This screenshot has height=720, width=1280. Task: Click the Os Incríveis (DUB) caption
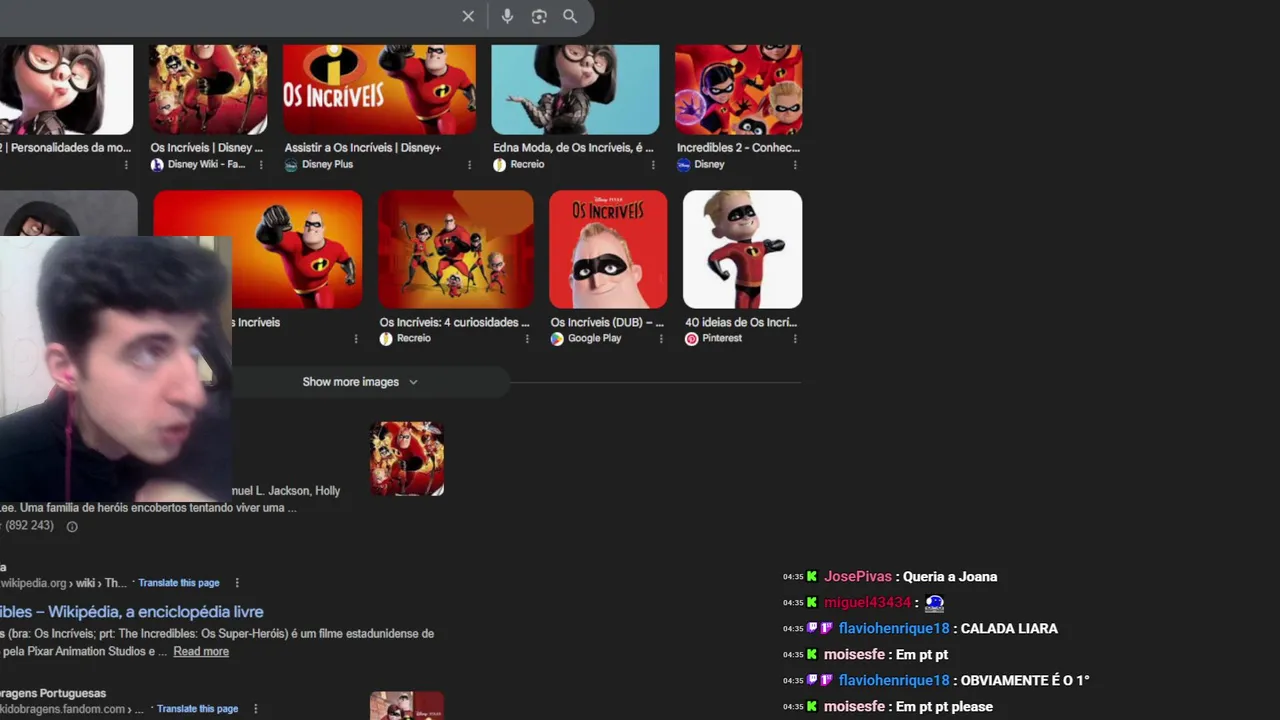click(x=607, y=323)
